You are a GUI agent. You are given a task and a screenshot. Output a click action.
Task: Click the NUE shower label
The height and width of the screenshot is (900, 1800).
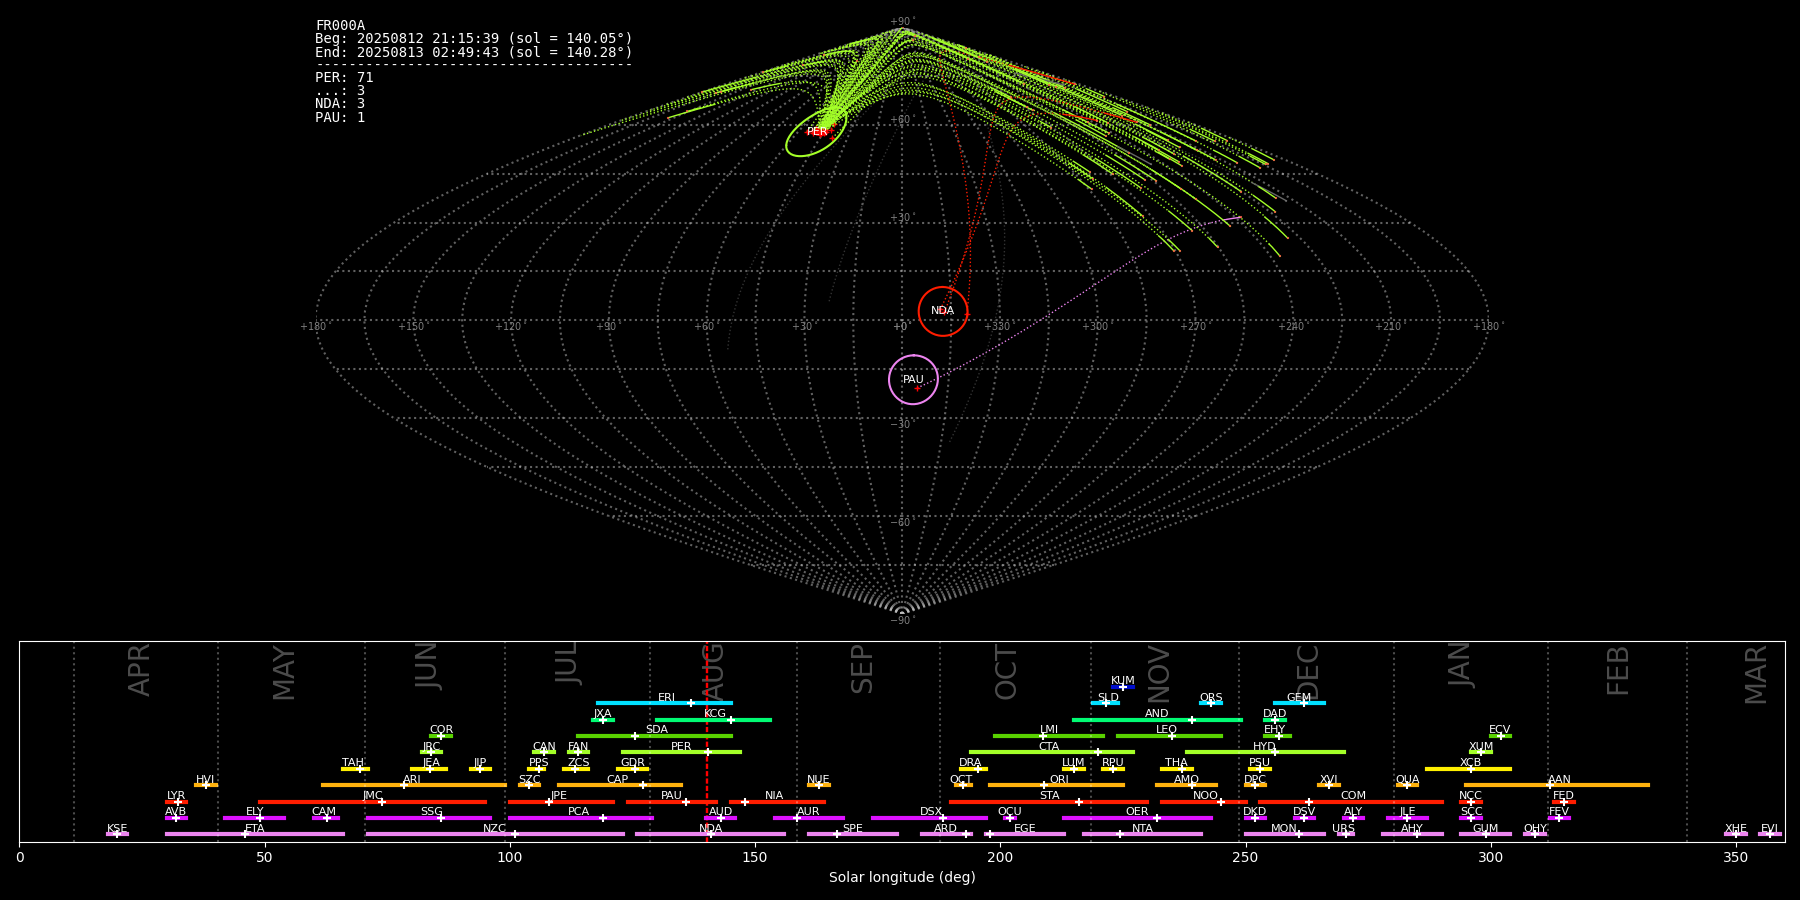pyautogui.click(x=818, y=780)
